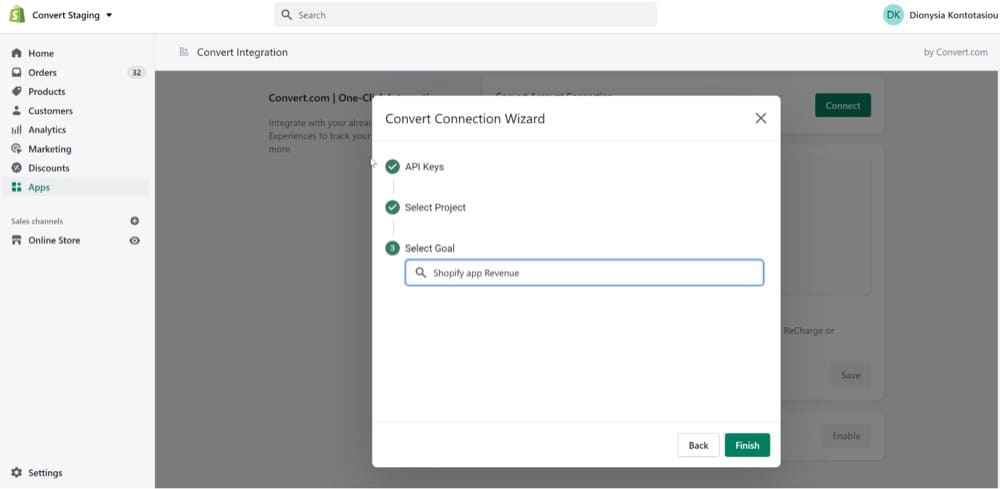Viewport: 1000px width, 489px height.
Task: Click the Select Goal search field
Action: click(584, 272)
